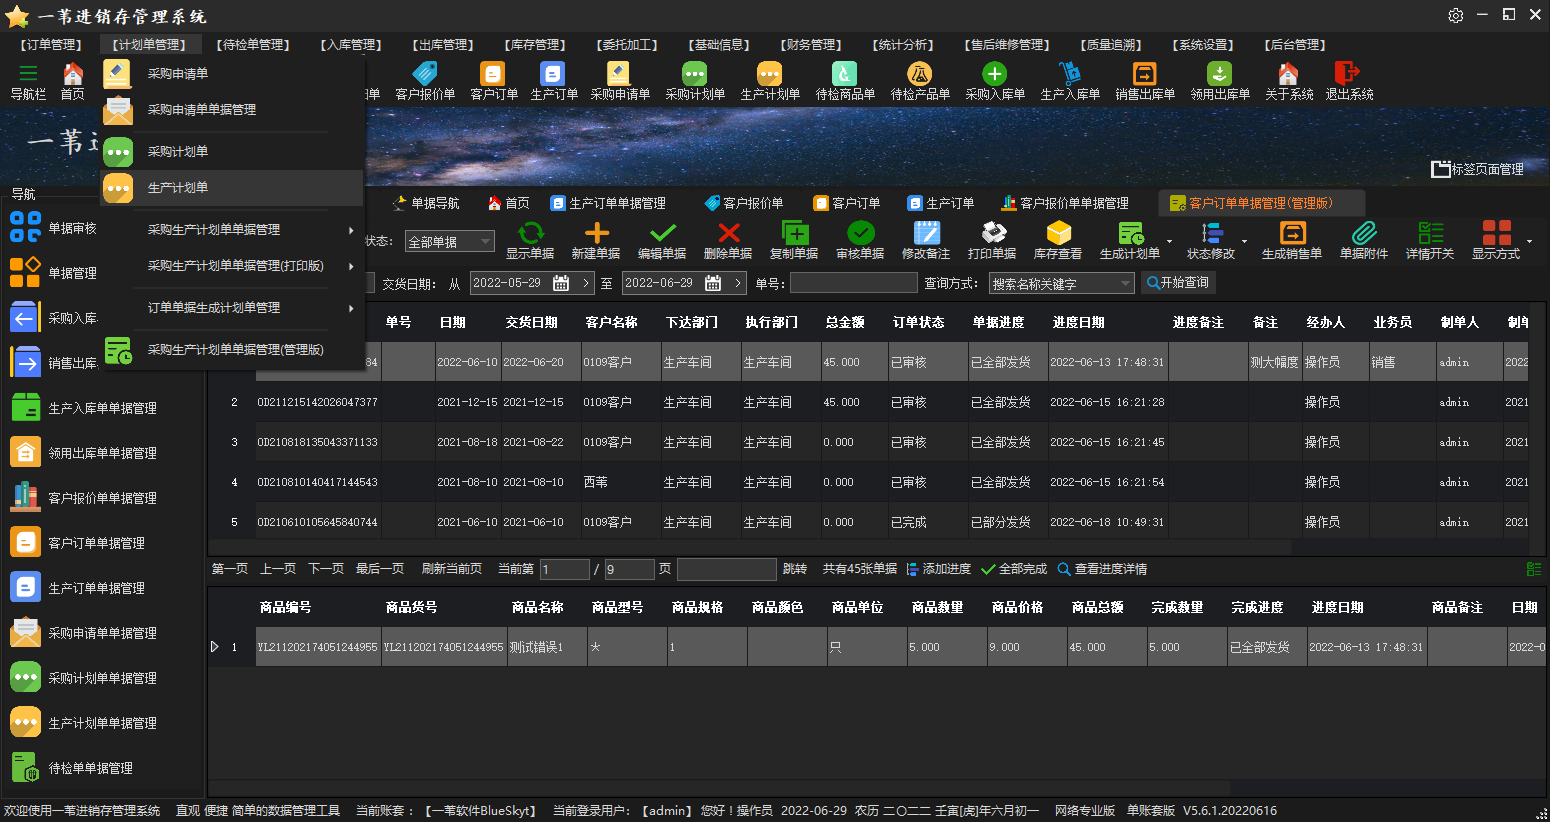This screenshot has height=822, width=1550.
Task: Click 下一页 pagination link
Action: tap(326, 569)
